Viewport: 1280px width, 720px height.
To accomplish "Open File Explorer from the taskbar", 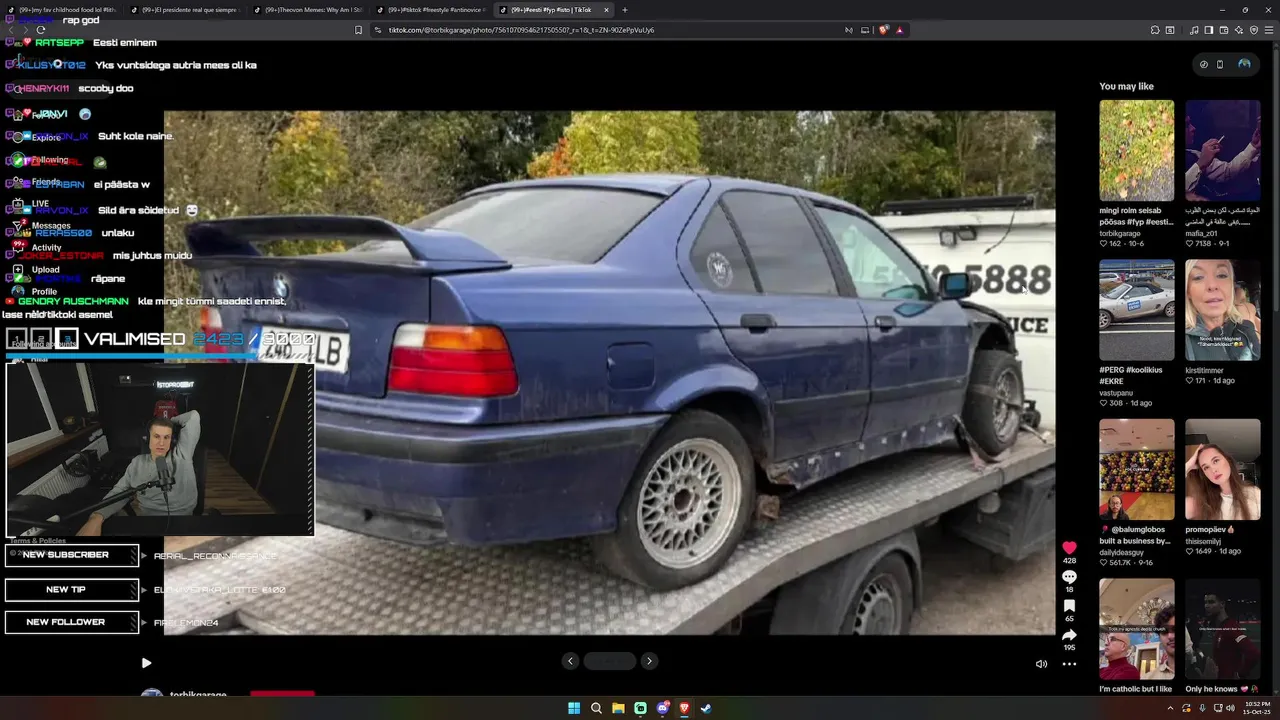I will pos(618,708).
